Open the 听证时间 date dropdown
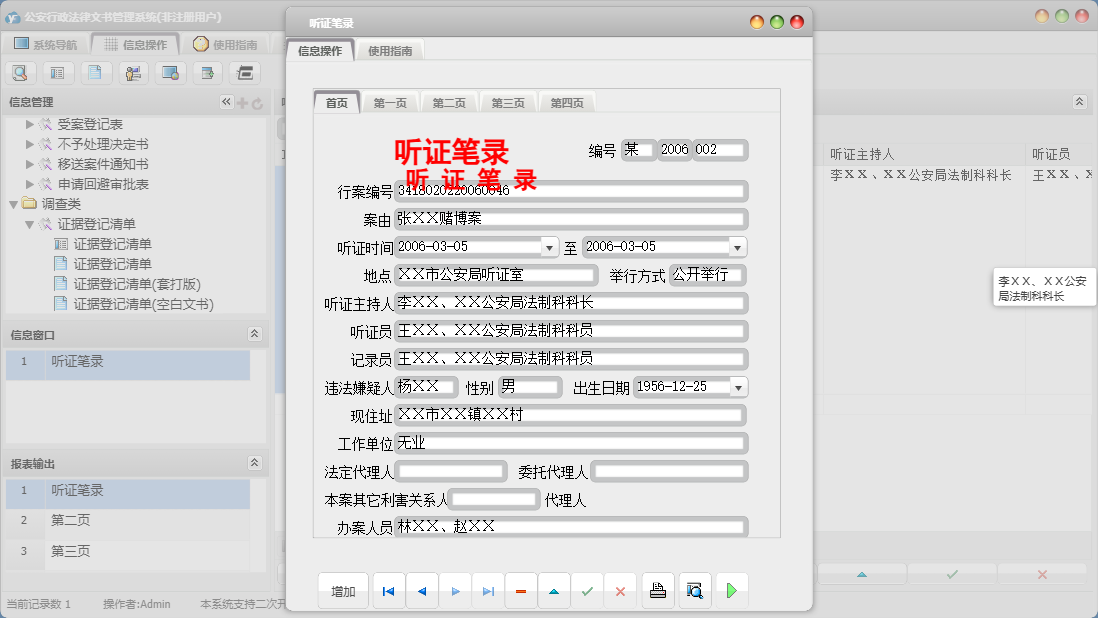The height and width of the screenshot is (618, 1098). [549, 245]
